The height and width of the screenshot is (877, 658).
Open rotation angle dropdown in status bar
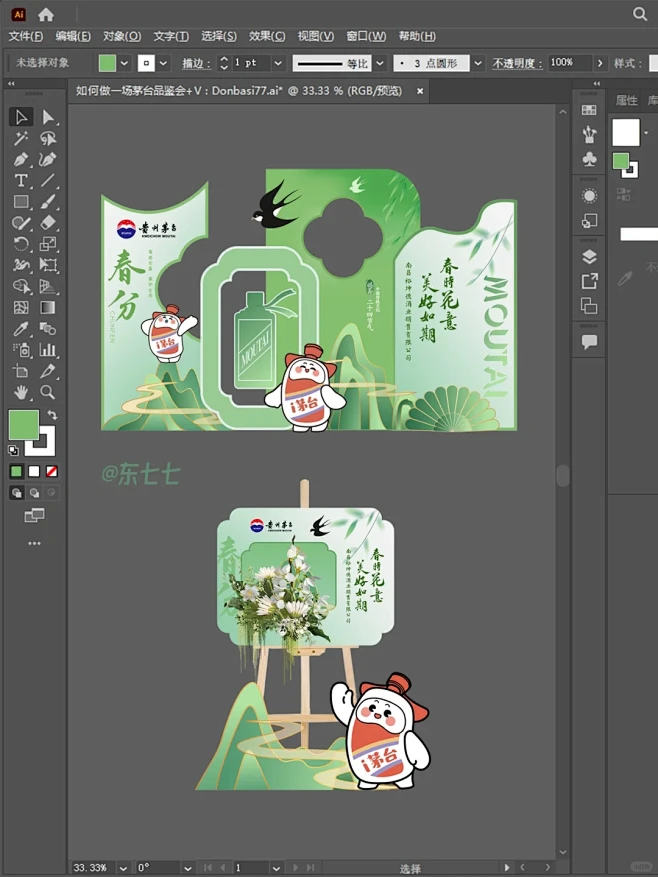tap(188, 868)
